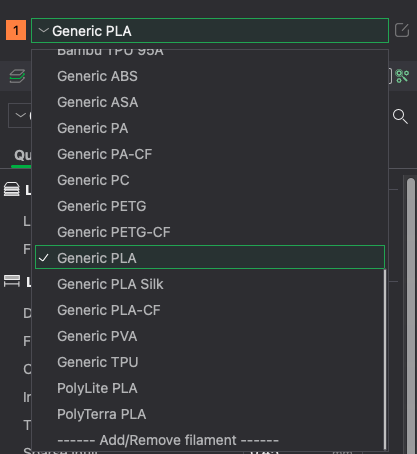Choose Generic PLA-CF filament
Image resolution: width=417 pixels, height=454 pixels.
(x=210, y=310)
